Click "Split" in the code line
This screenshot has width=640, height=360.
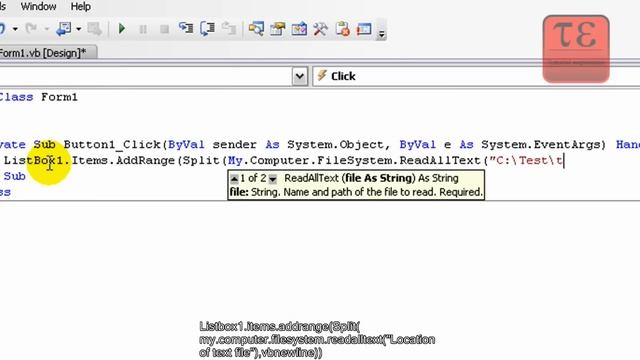[201, 160]
